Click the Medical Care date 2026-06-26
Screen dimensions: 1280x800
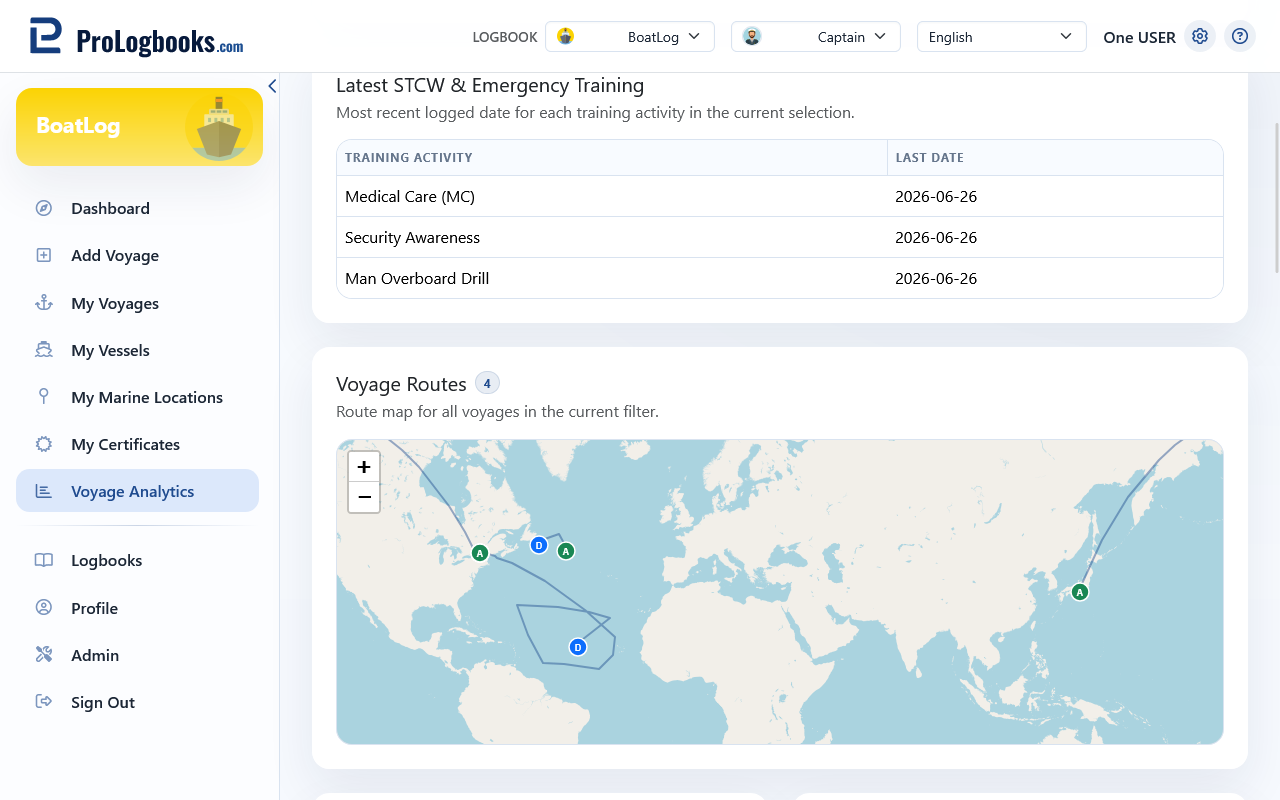click(936, 196)
